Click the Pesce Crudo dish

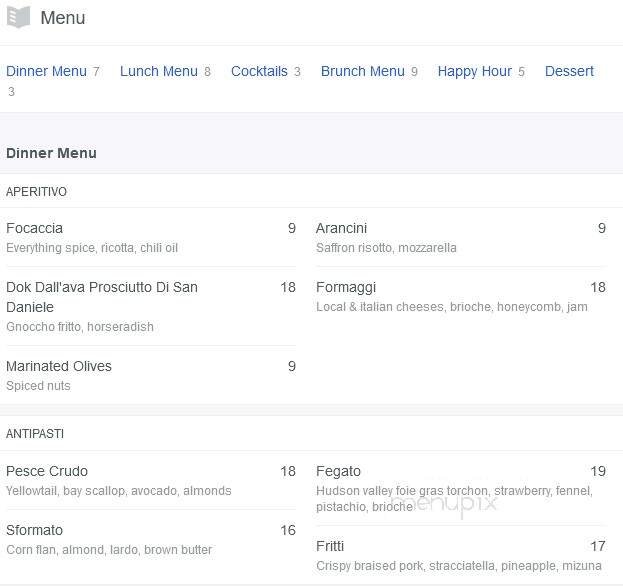click(x=47, y=471)
